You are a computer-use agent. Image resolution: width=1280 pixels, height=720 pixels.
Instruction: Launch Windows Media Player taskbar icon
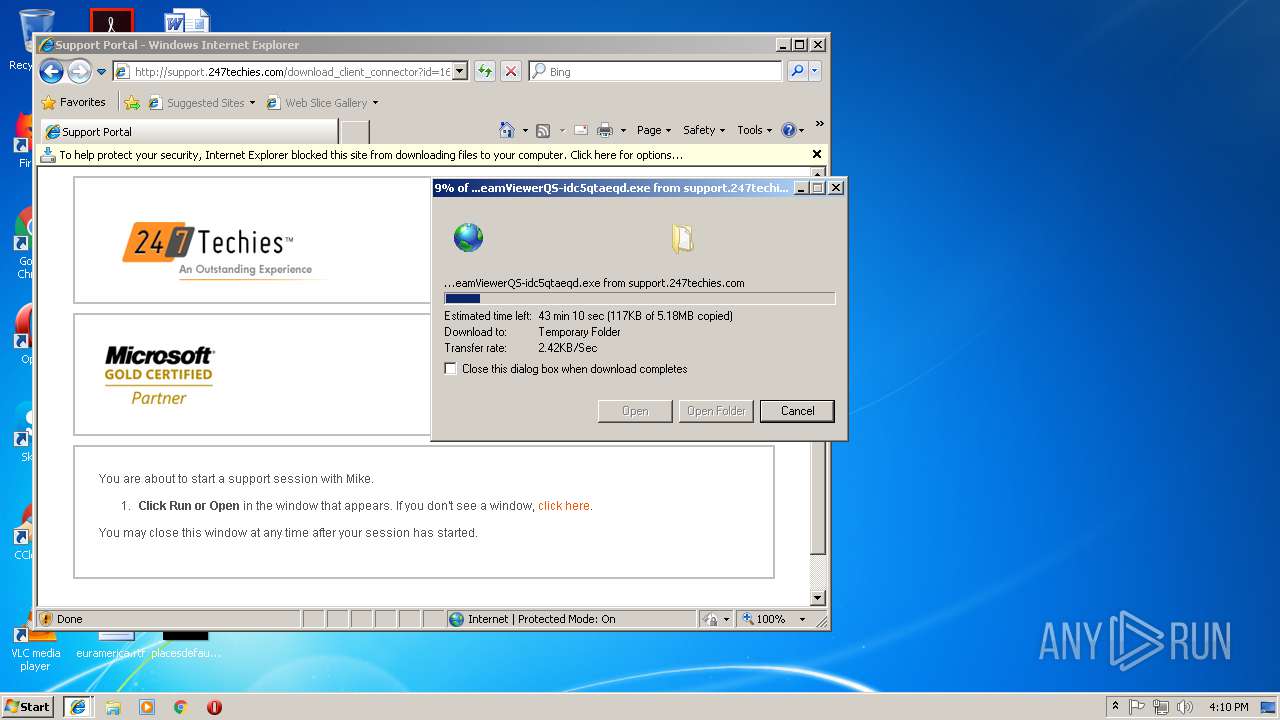(147, 706)
